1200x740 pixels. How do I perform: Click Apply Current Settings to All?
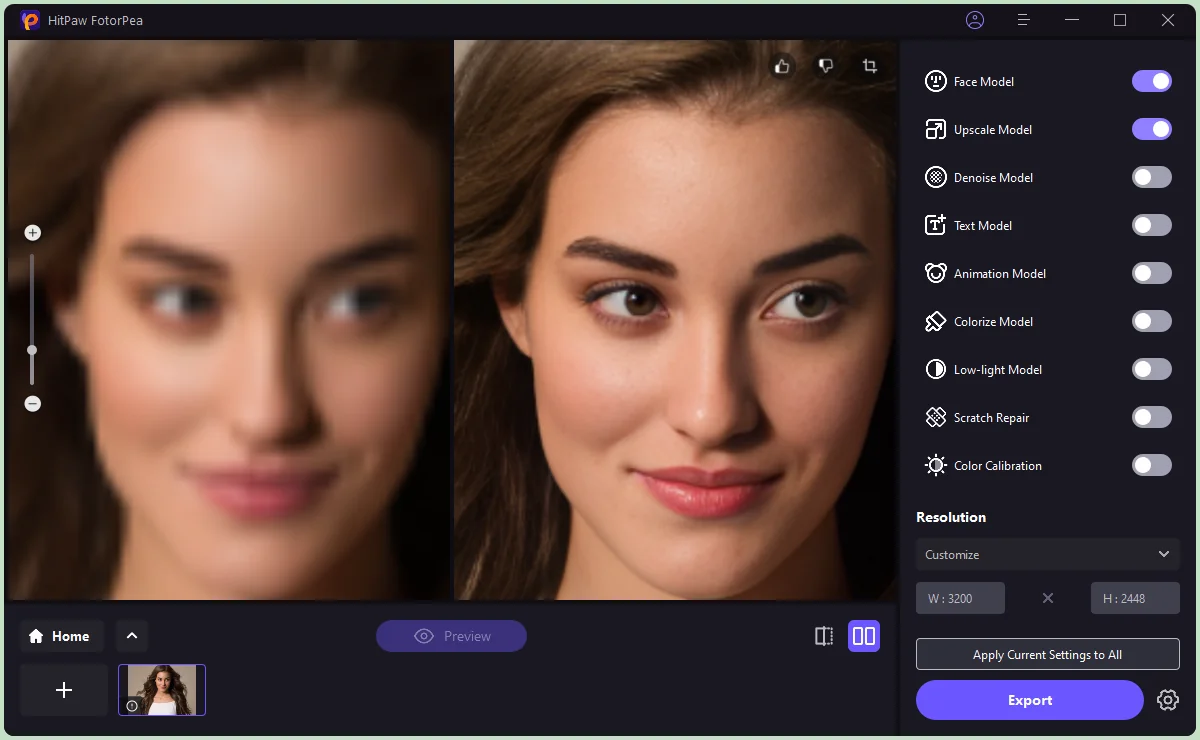(1047, 655)
